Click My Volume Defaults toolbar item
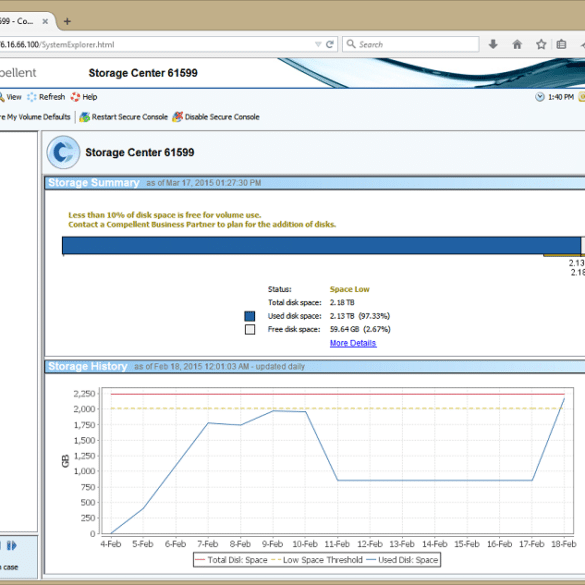The width and height of the screenshot is (585, 585). click(x=36, y=117)
